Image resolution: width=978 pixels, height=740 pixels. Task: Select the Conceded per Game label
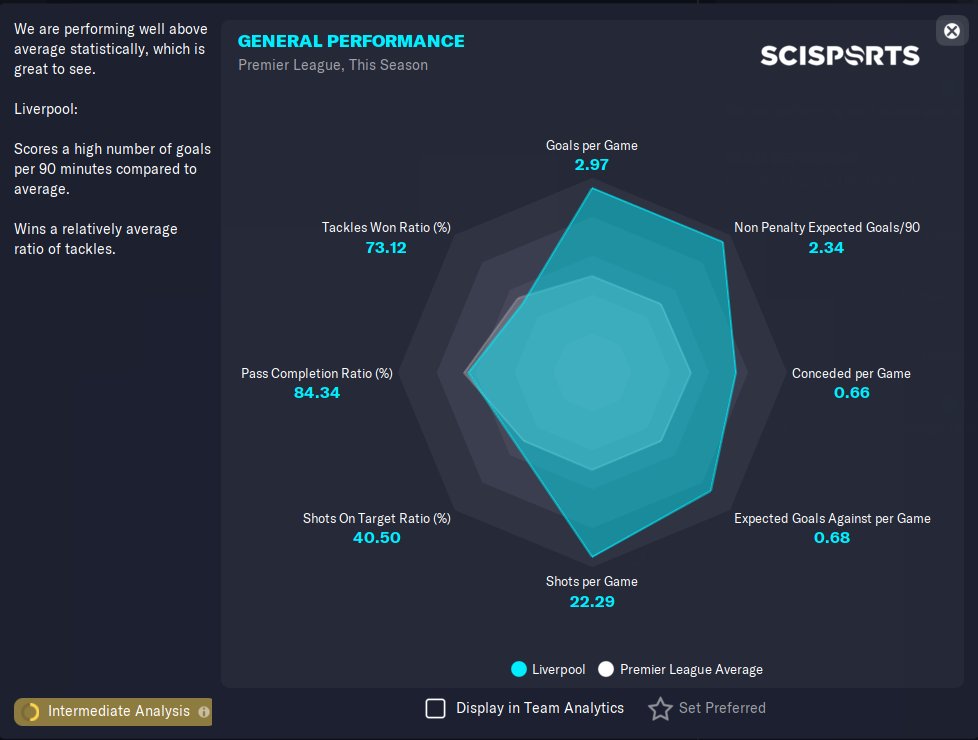point(851,373)
